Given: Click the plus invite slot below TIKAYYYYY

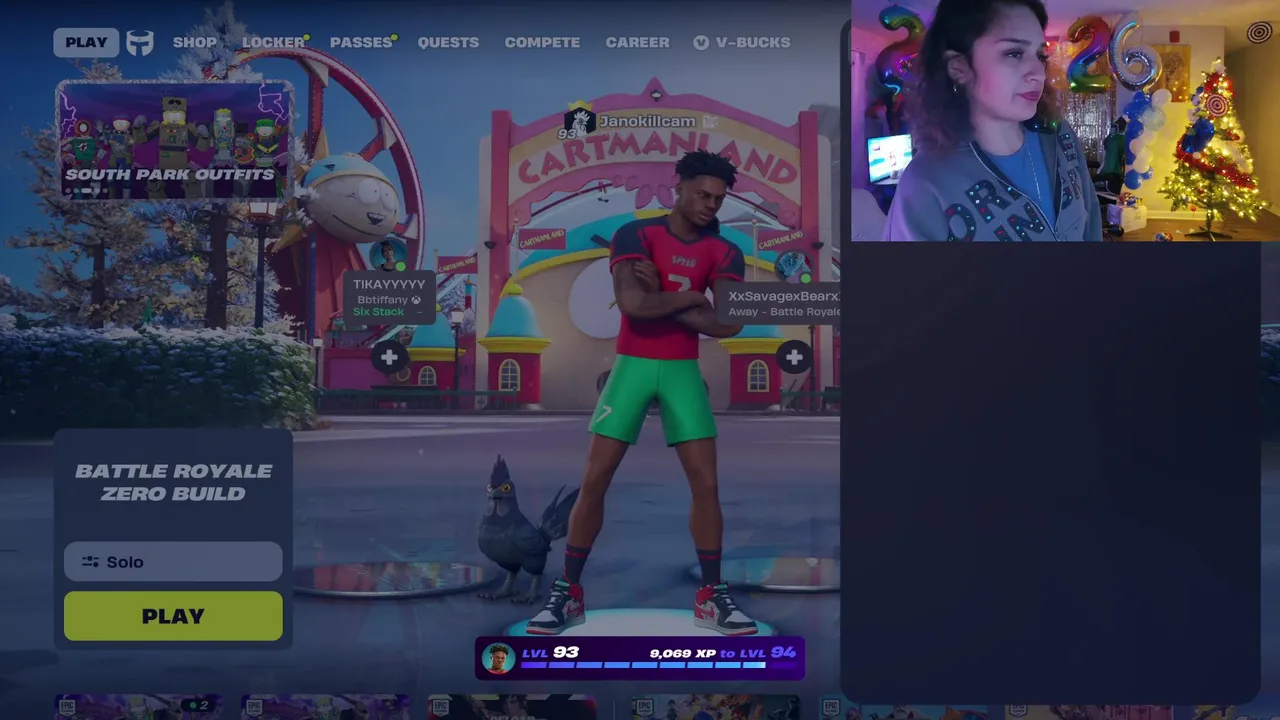Looking at the screenshot, I should point(389,357).
